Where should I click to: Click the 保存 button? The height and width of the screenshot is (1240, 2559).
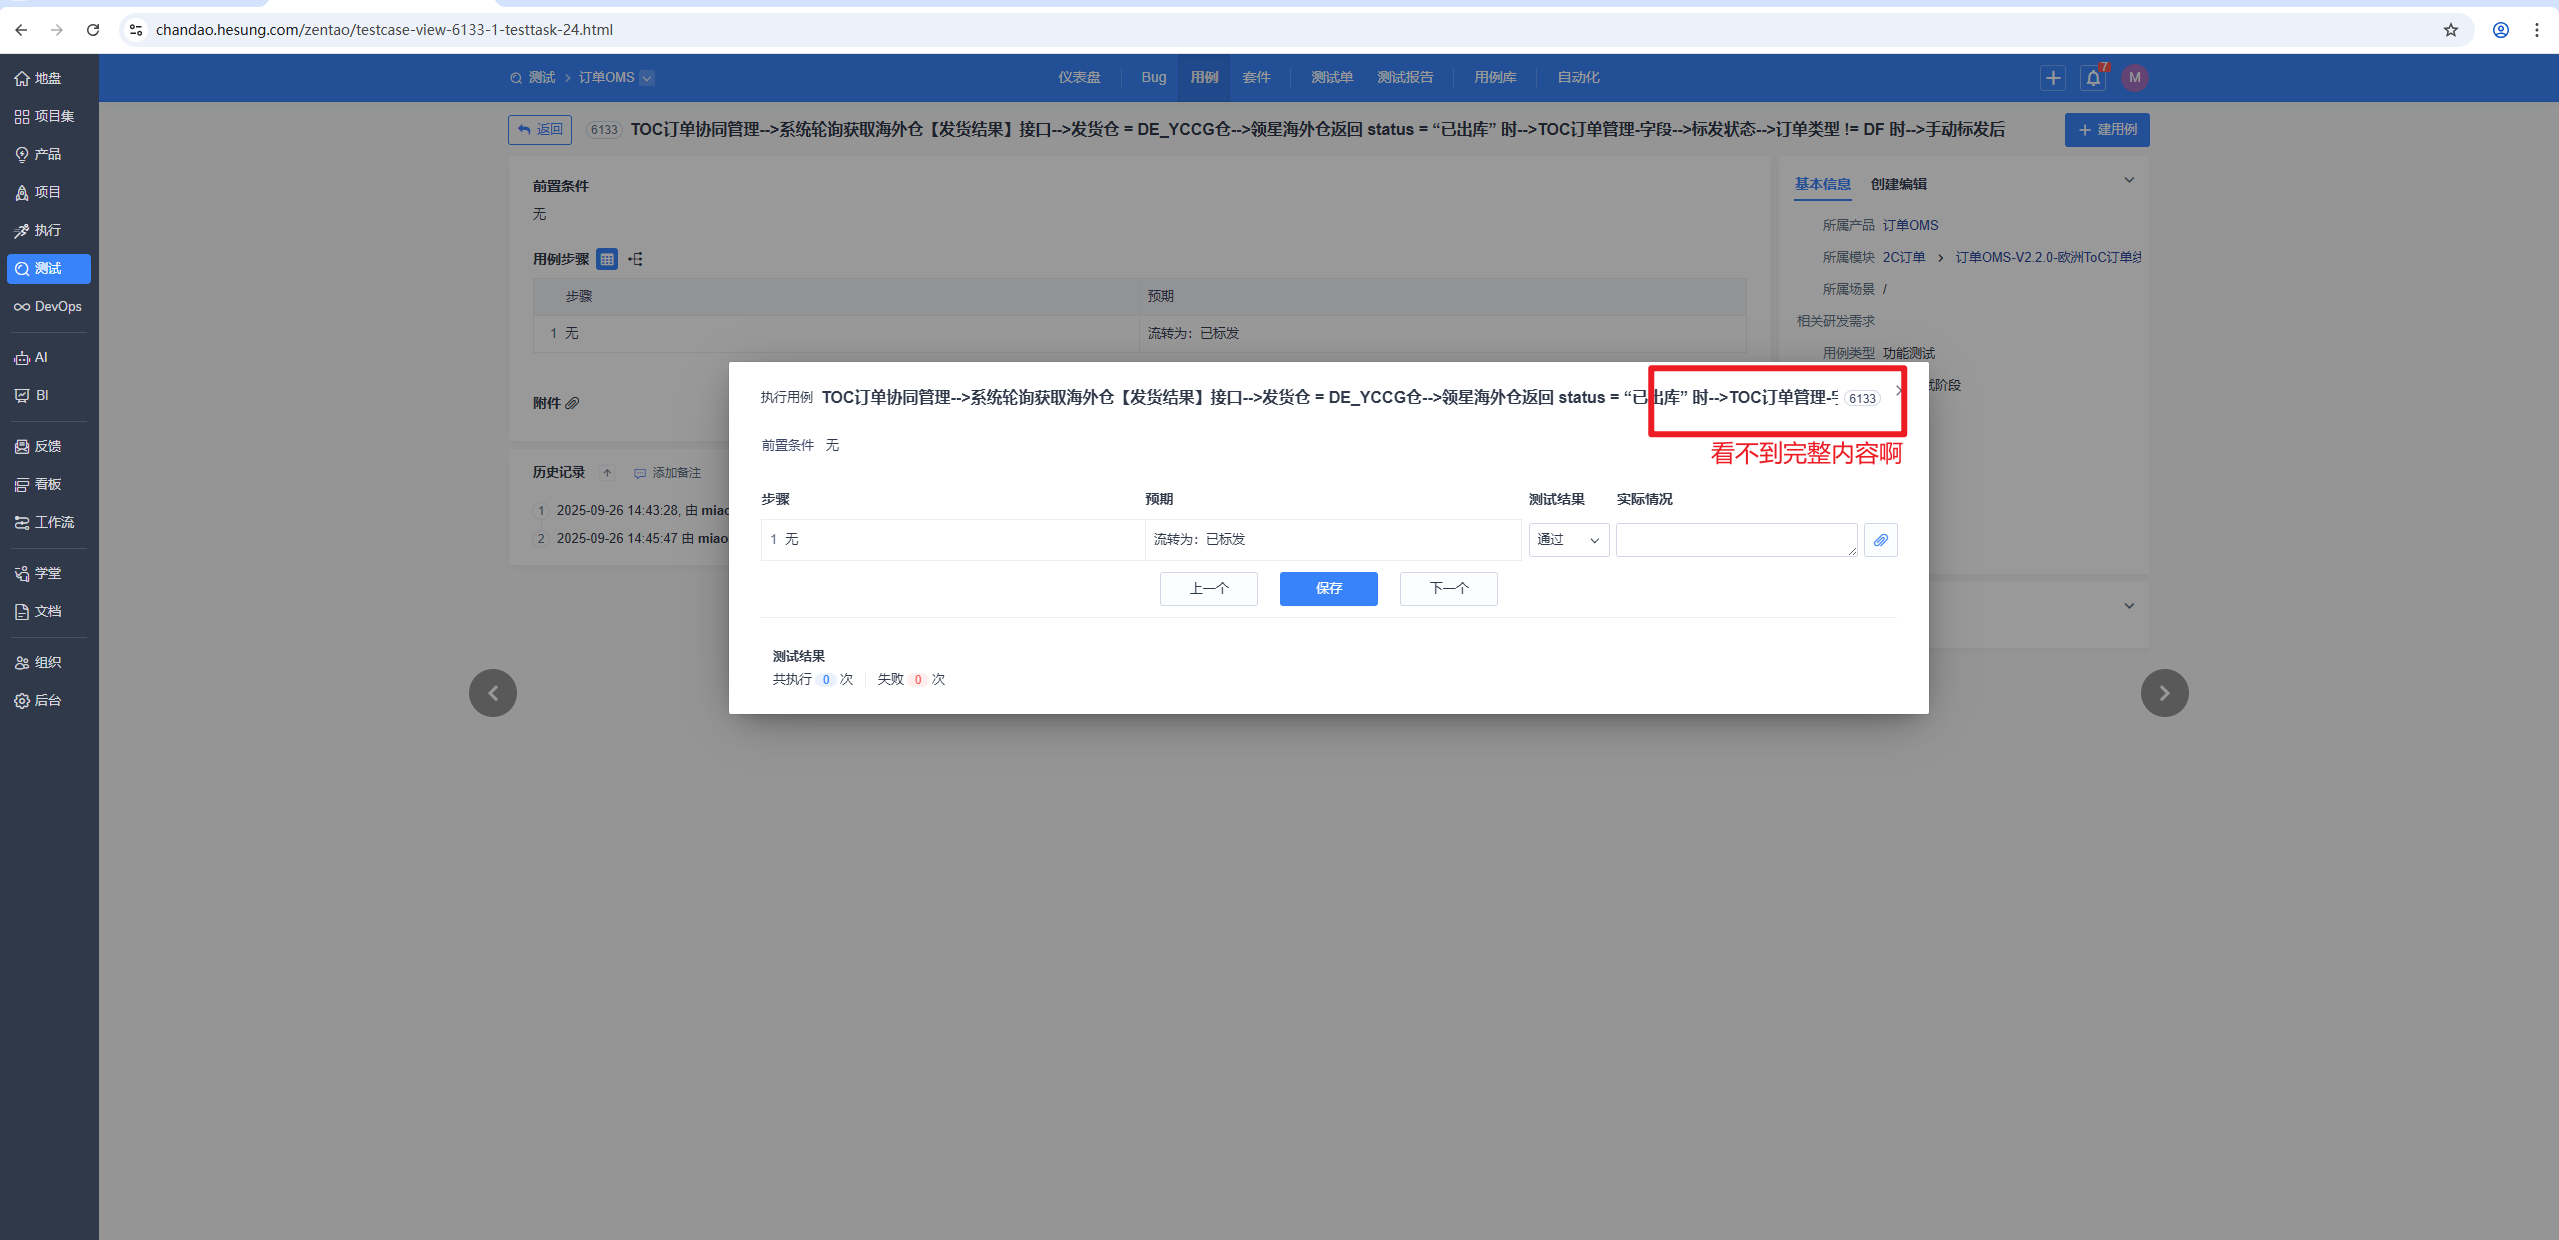coord(1328,588)
